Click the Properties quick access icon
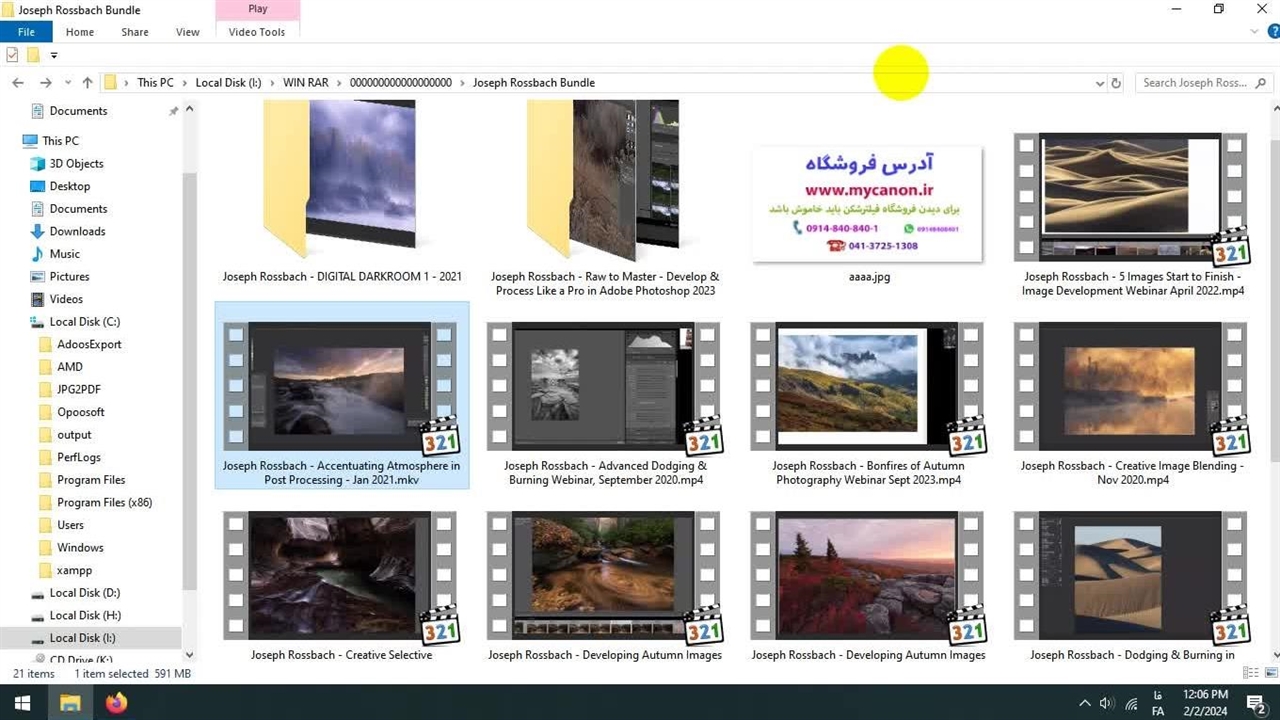 [x=12, y=55]
